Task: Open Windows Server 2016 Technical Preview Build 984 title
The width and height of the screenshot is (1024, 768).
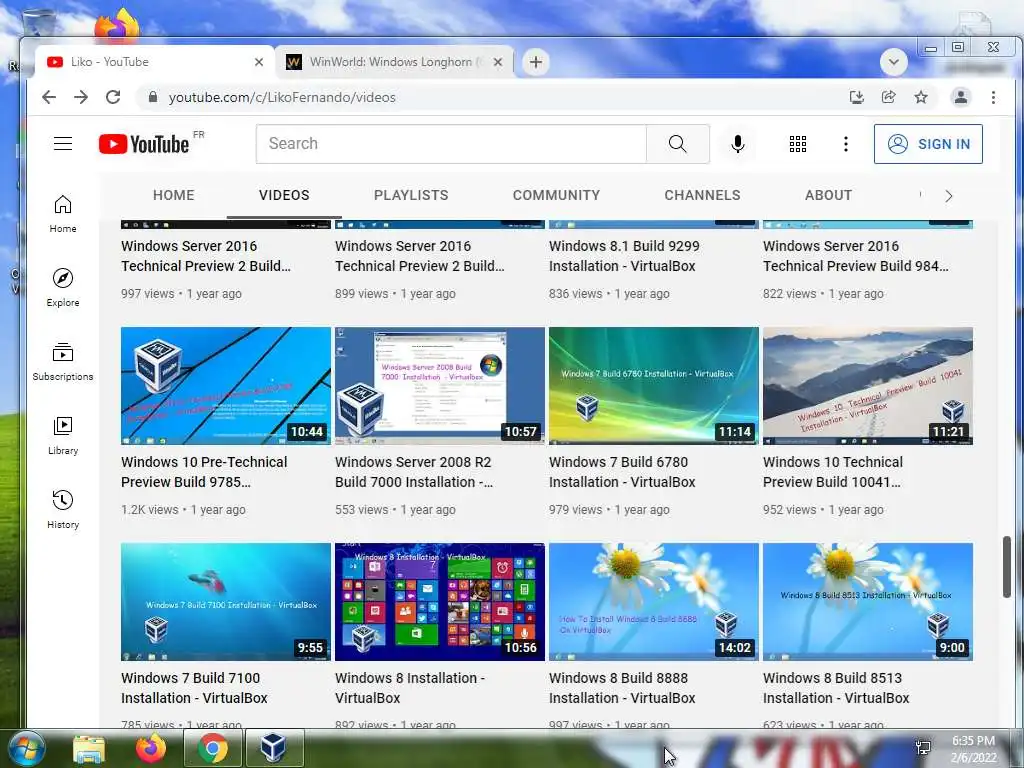Action: [x=856, y=256]
